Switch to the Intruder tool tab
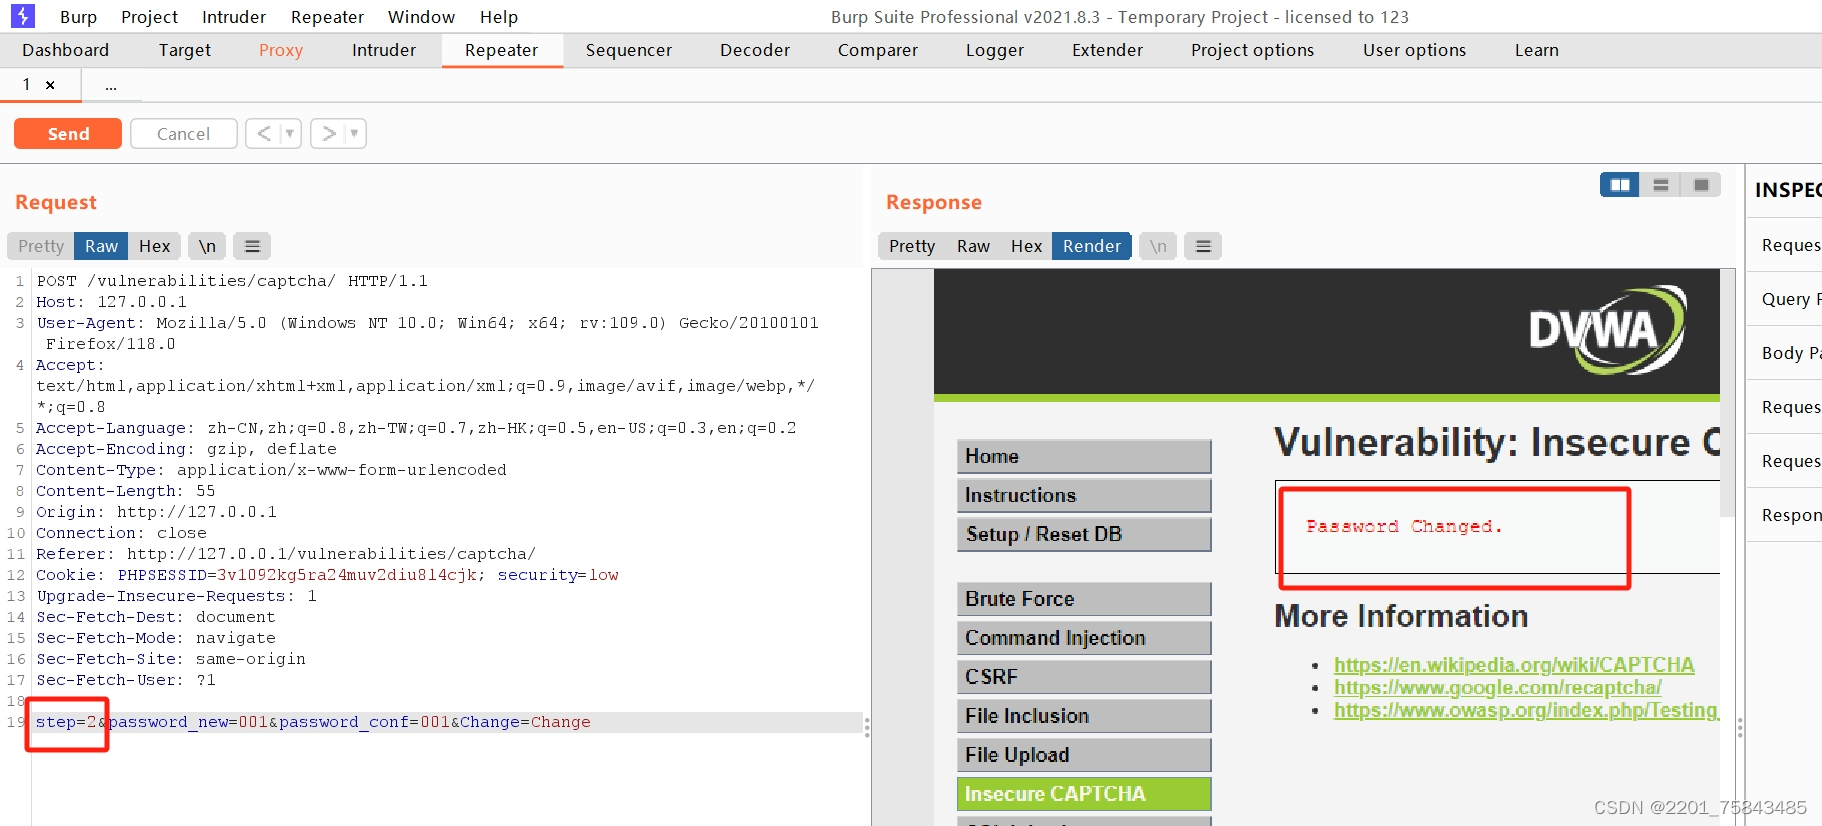This screenshot has width=1822, height=826. coord(383,50)
